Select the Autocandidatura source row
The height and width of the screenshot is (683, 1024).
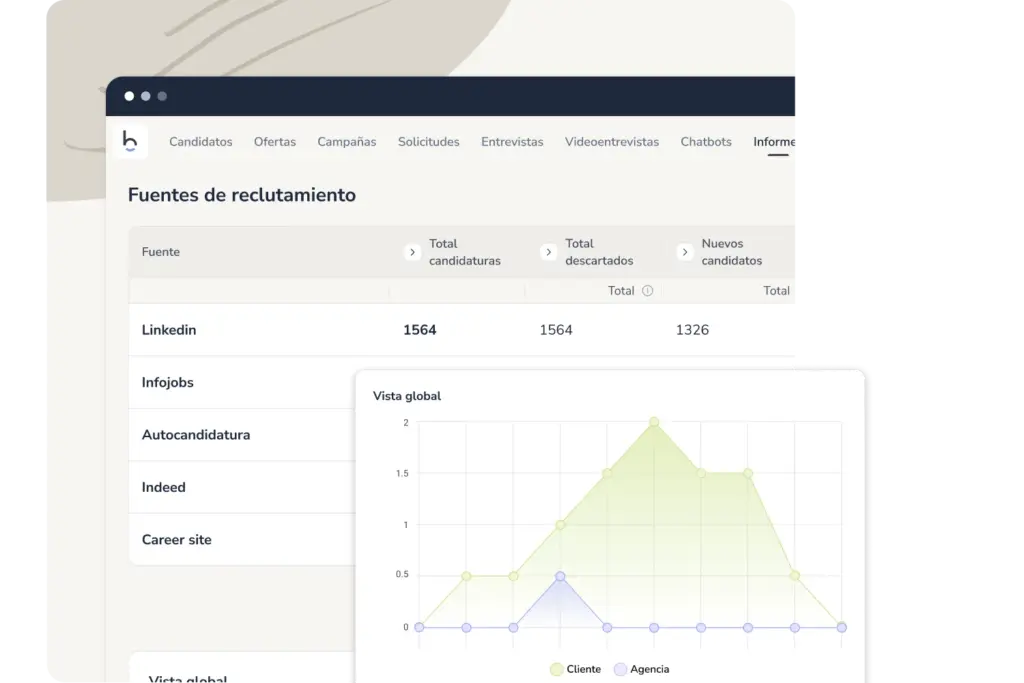242,435
